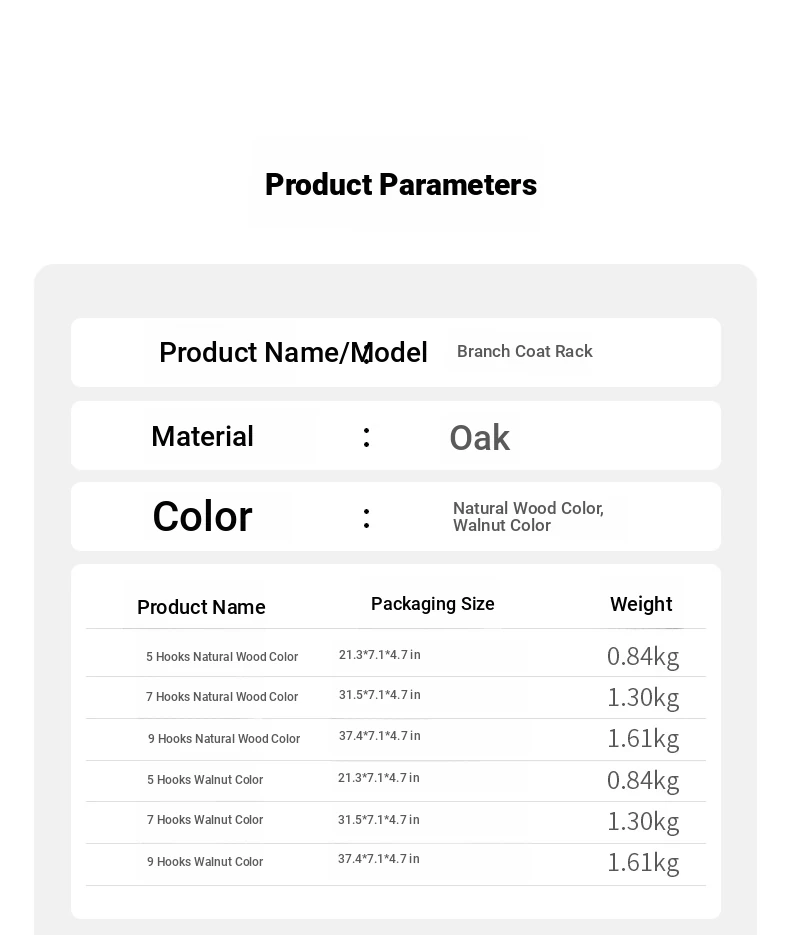
Task: Click the Oak material value
Action: pyautogui.click(x=479, y=438)
